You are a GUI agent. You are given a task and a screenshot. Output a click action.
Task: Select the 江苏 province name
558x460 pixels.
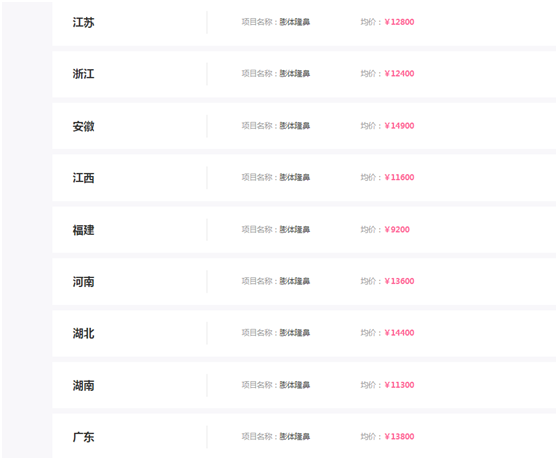(84, 22)
